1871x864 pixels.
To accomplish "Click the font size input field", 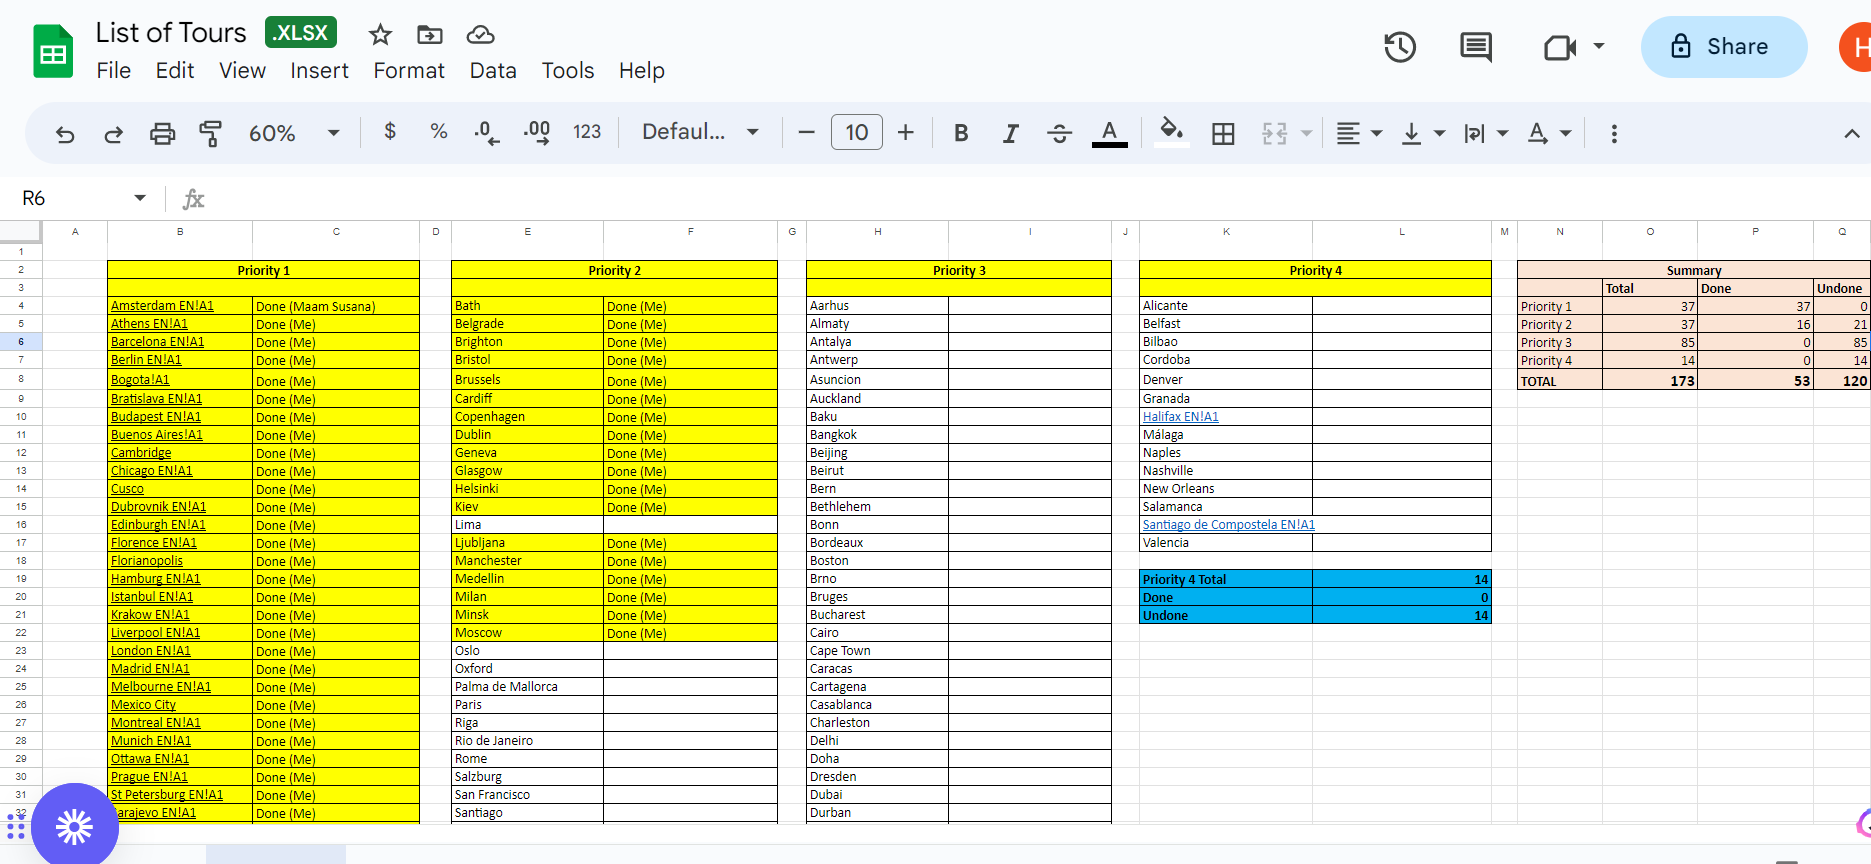I will [857, 132].
